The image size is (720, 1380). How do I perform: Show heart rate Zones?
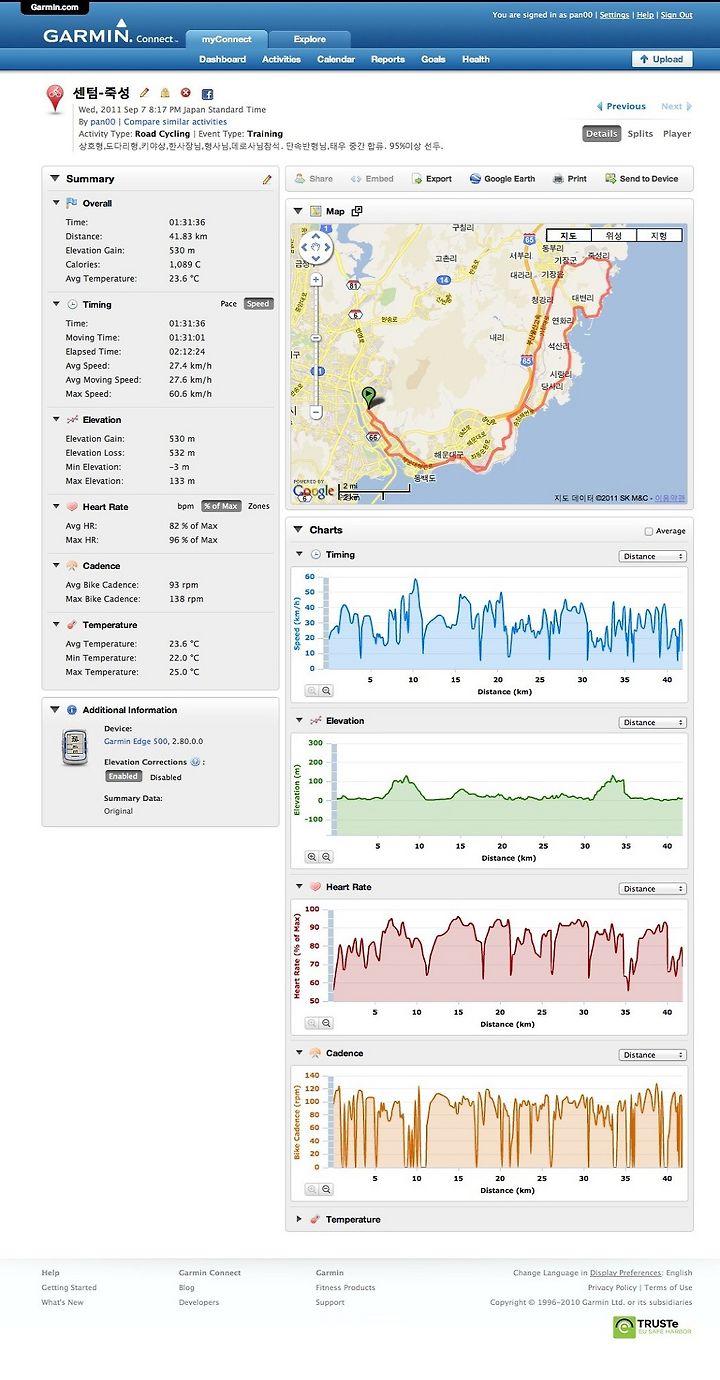coord(259,506)
